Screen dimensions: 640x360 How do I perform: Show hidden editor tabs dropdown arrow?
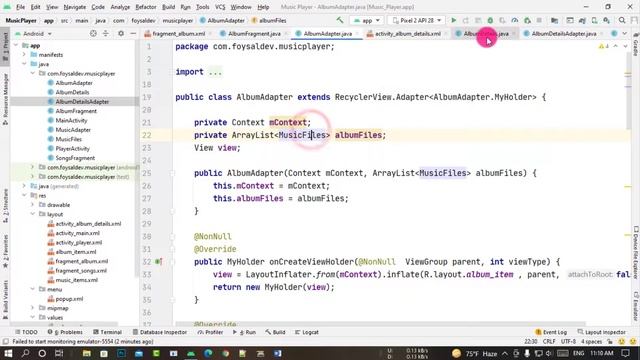[x=624, y=33]
